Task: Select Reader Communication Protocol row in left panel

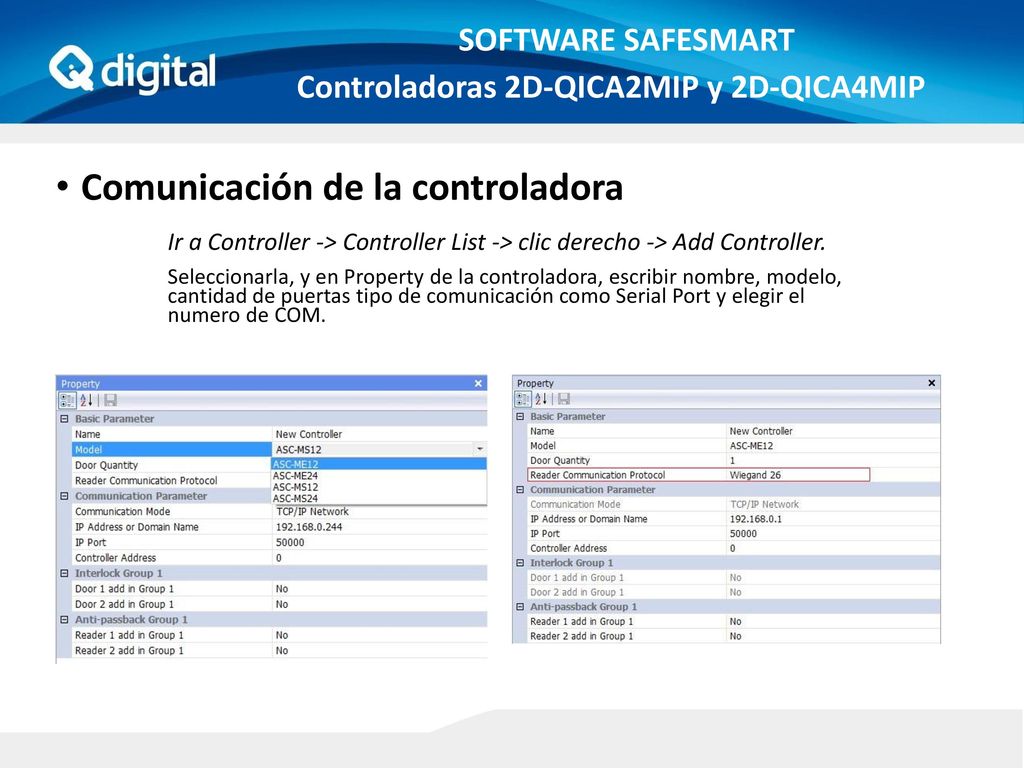Action: point(172,481)
